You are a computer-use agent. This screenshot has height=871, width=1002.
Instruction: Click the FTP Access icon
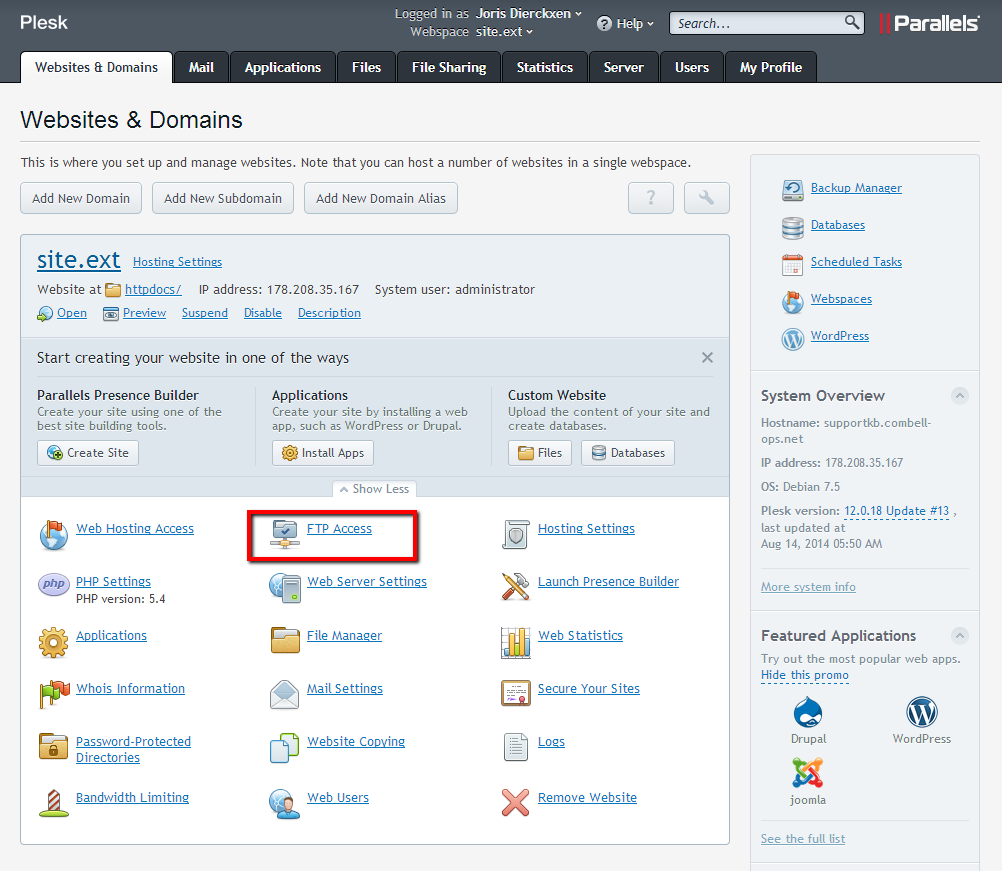[285, 534]
